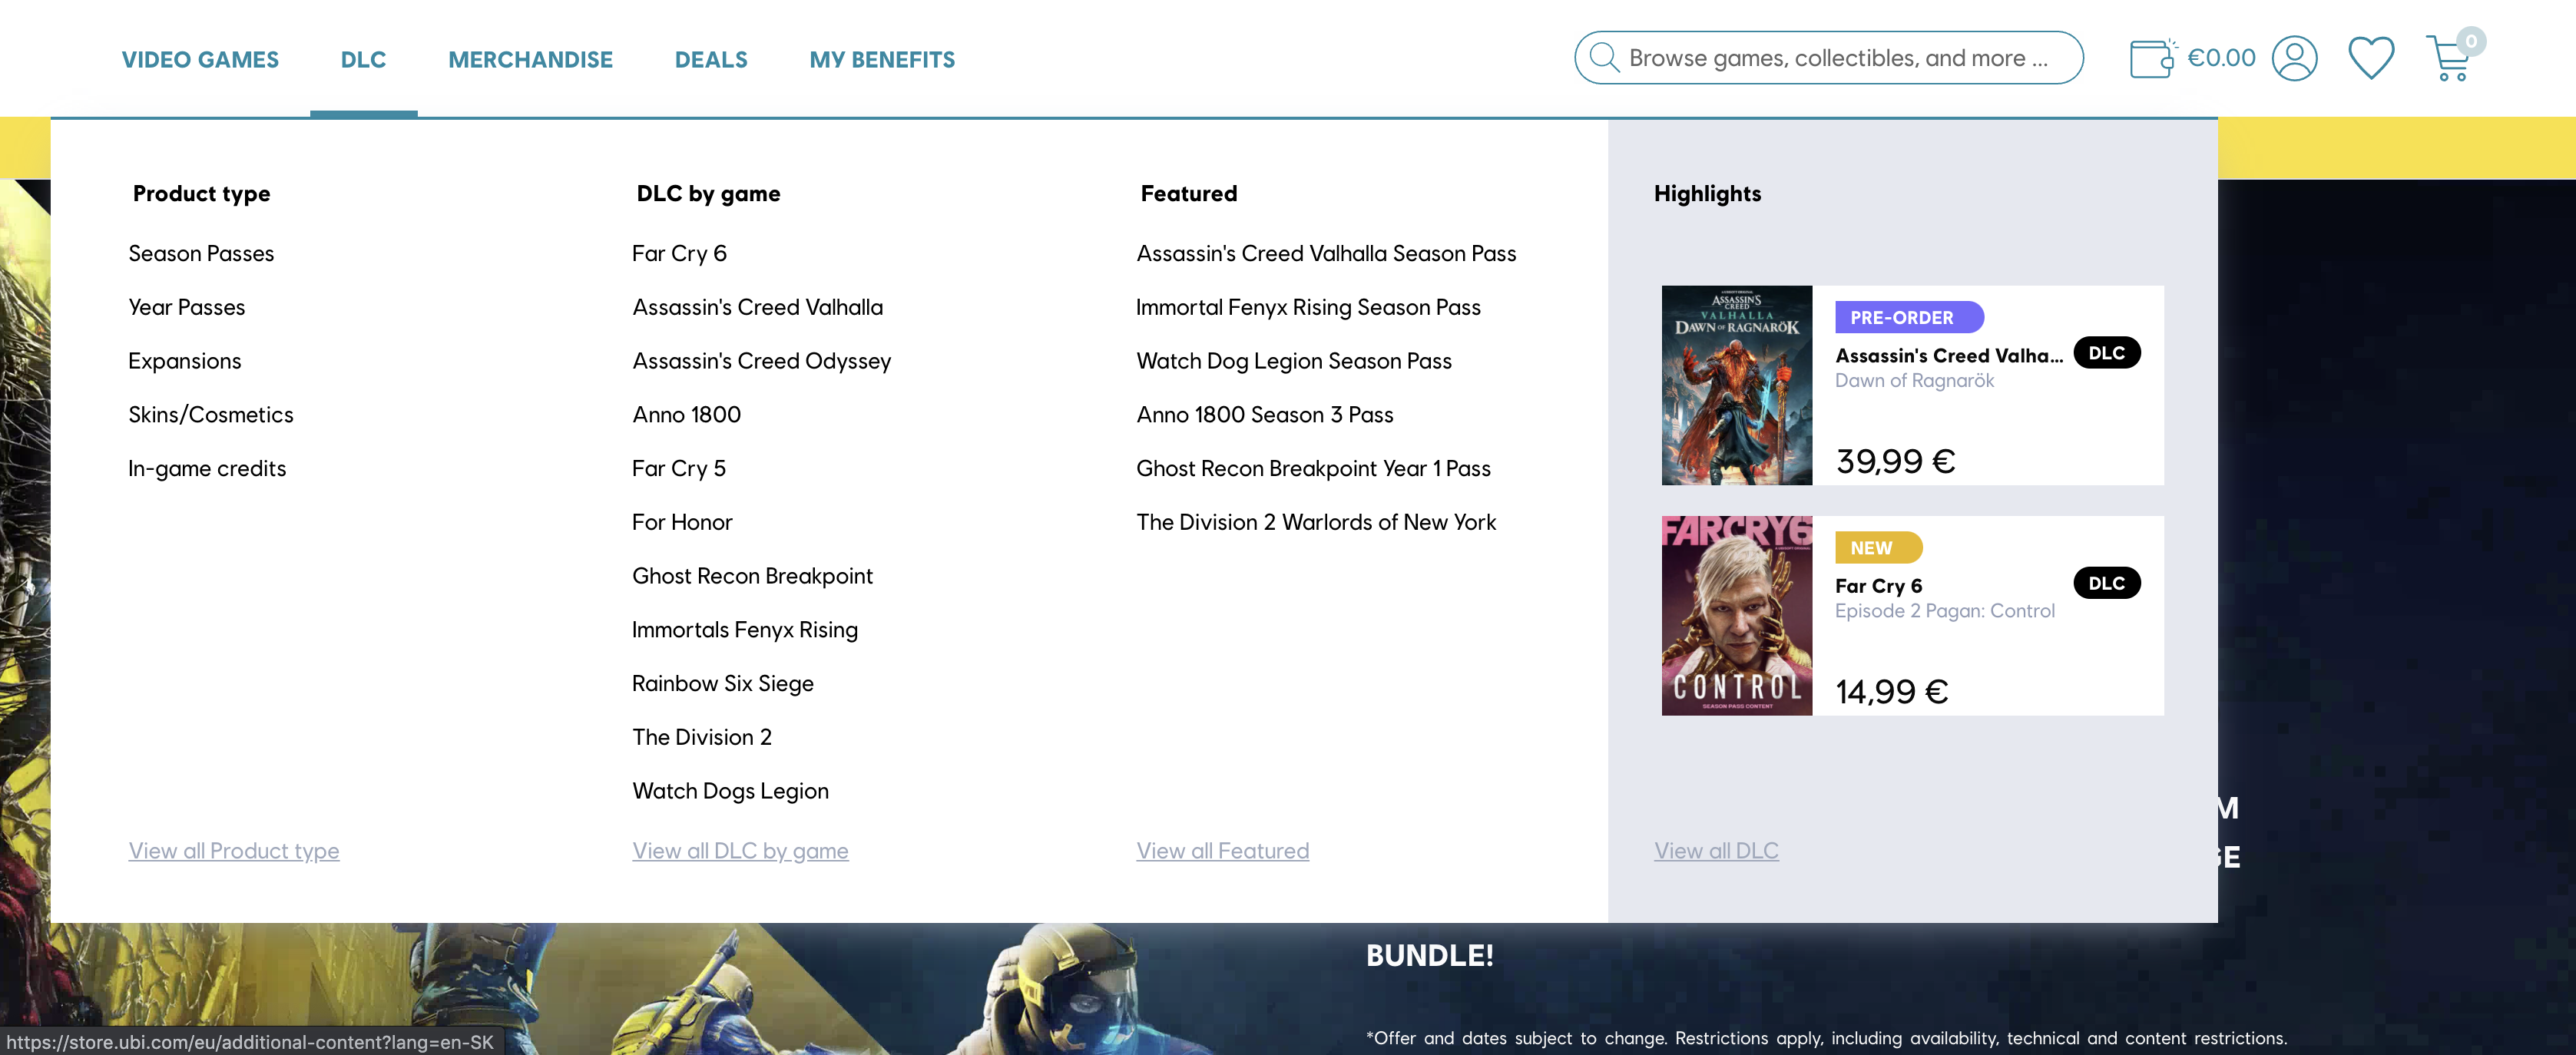Screen dimensions: 2576x1055
Task: Click View all DLC by game
Action: coord(740,850)
